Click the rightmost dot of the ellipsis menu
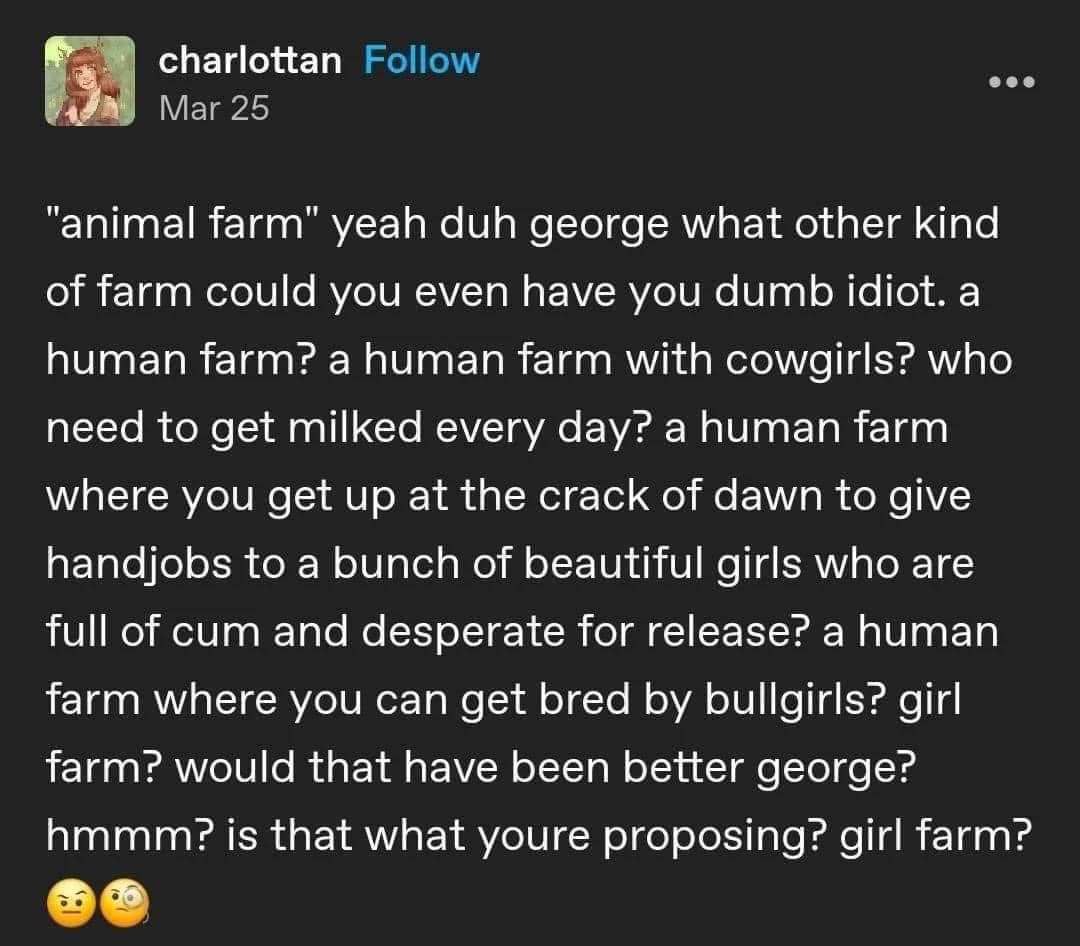 (1029, 82)
